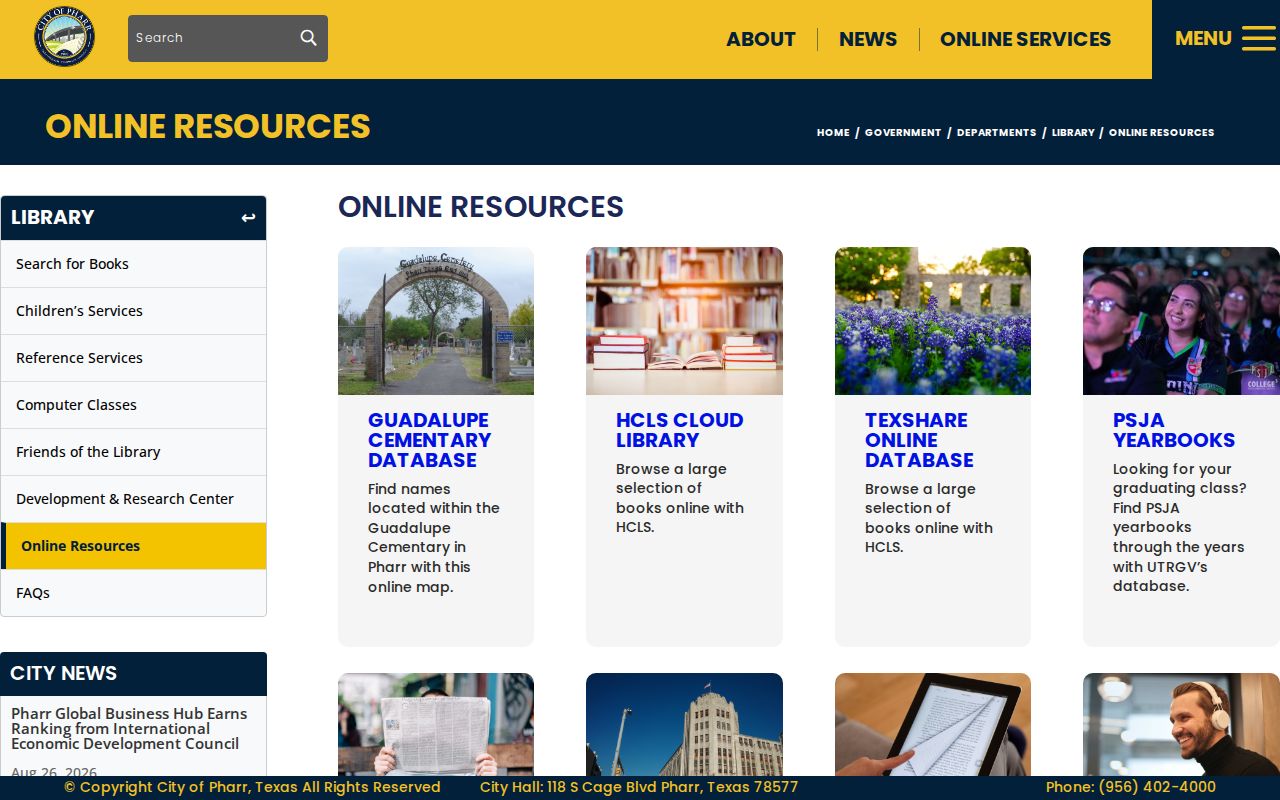Go to HOME breadcrumb

833,132
